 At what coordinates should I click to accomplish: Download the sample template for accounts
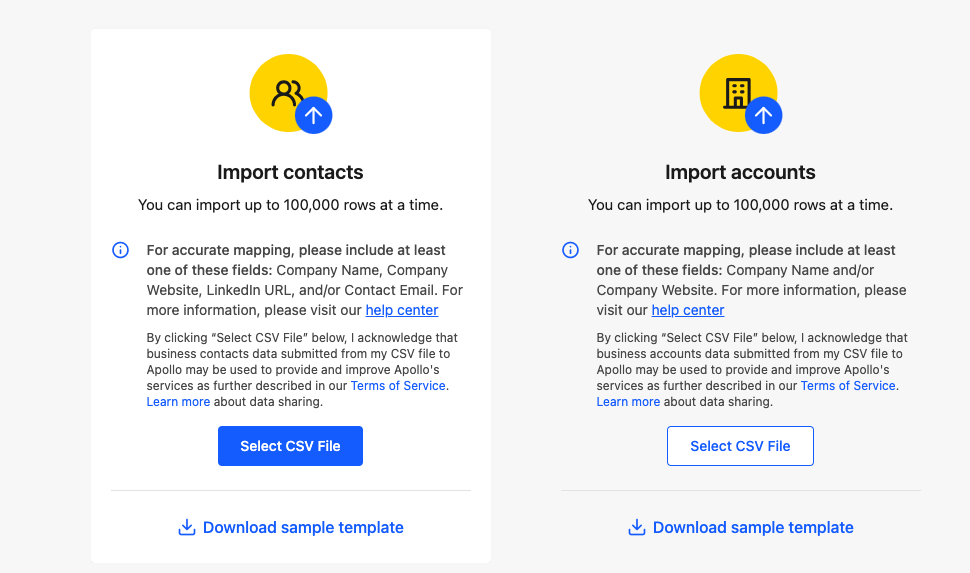pos(753,527)
